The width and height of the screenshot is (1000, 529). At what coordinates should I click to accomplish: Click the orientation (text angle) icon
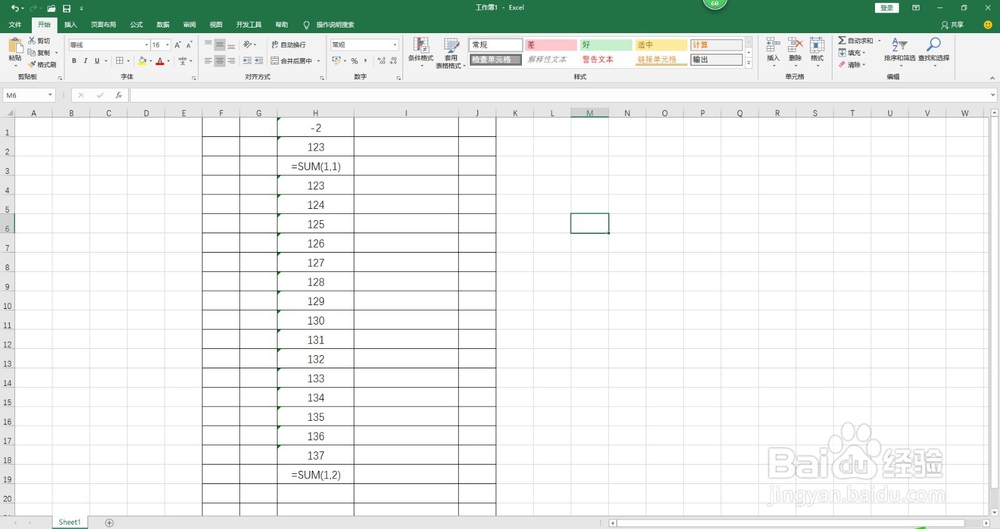247,45
